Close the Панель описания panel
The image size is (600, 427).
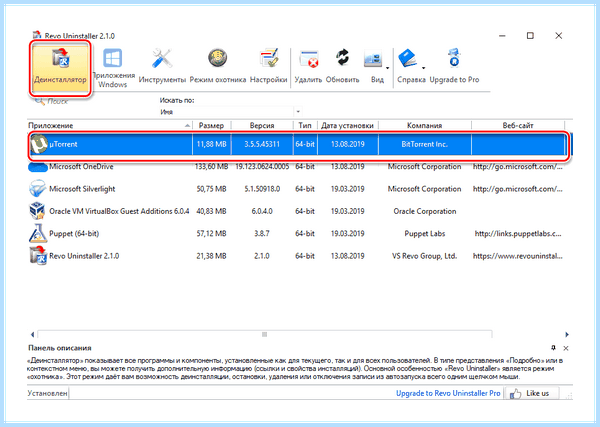(x=566, y=348)
